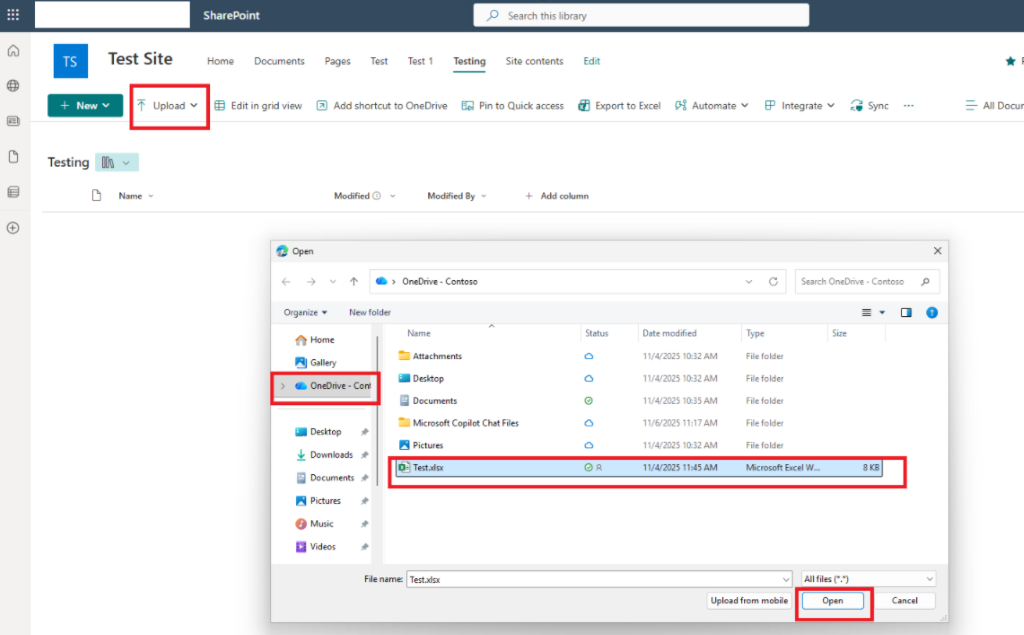Refresh the OneDrive - Contoso folder listing
The width and height of the screenshot is (1024, 635).
pos(773,282)
